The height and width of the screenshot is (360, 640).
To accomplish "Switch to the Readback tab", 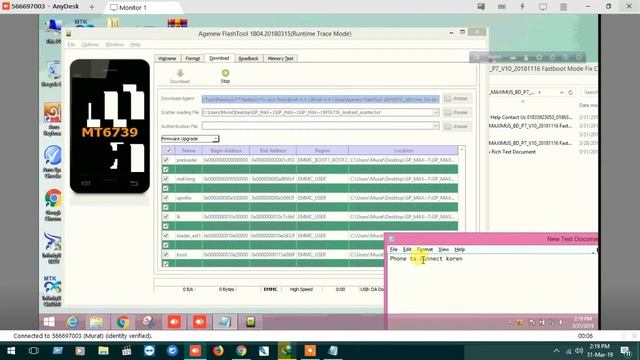I will (248, 58).
